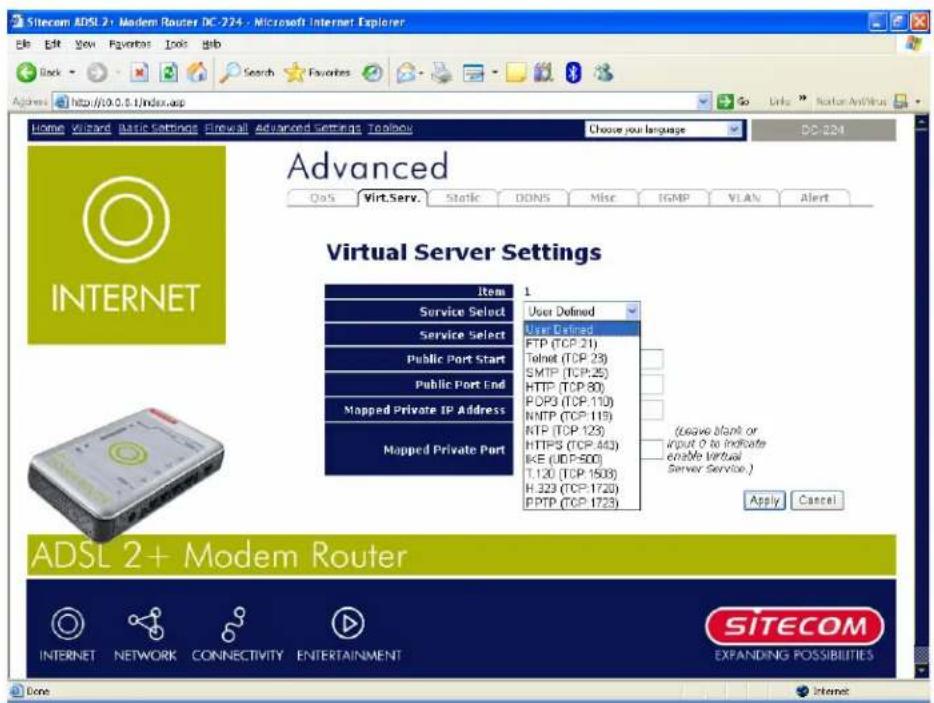Click the Cancel button
Image resolution: width=934 pixels, height=703 pixels.
(x=817, y=500)
